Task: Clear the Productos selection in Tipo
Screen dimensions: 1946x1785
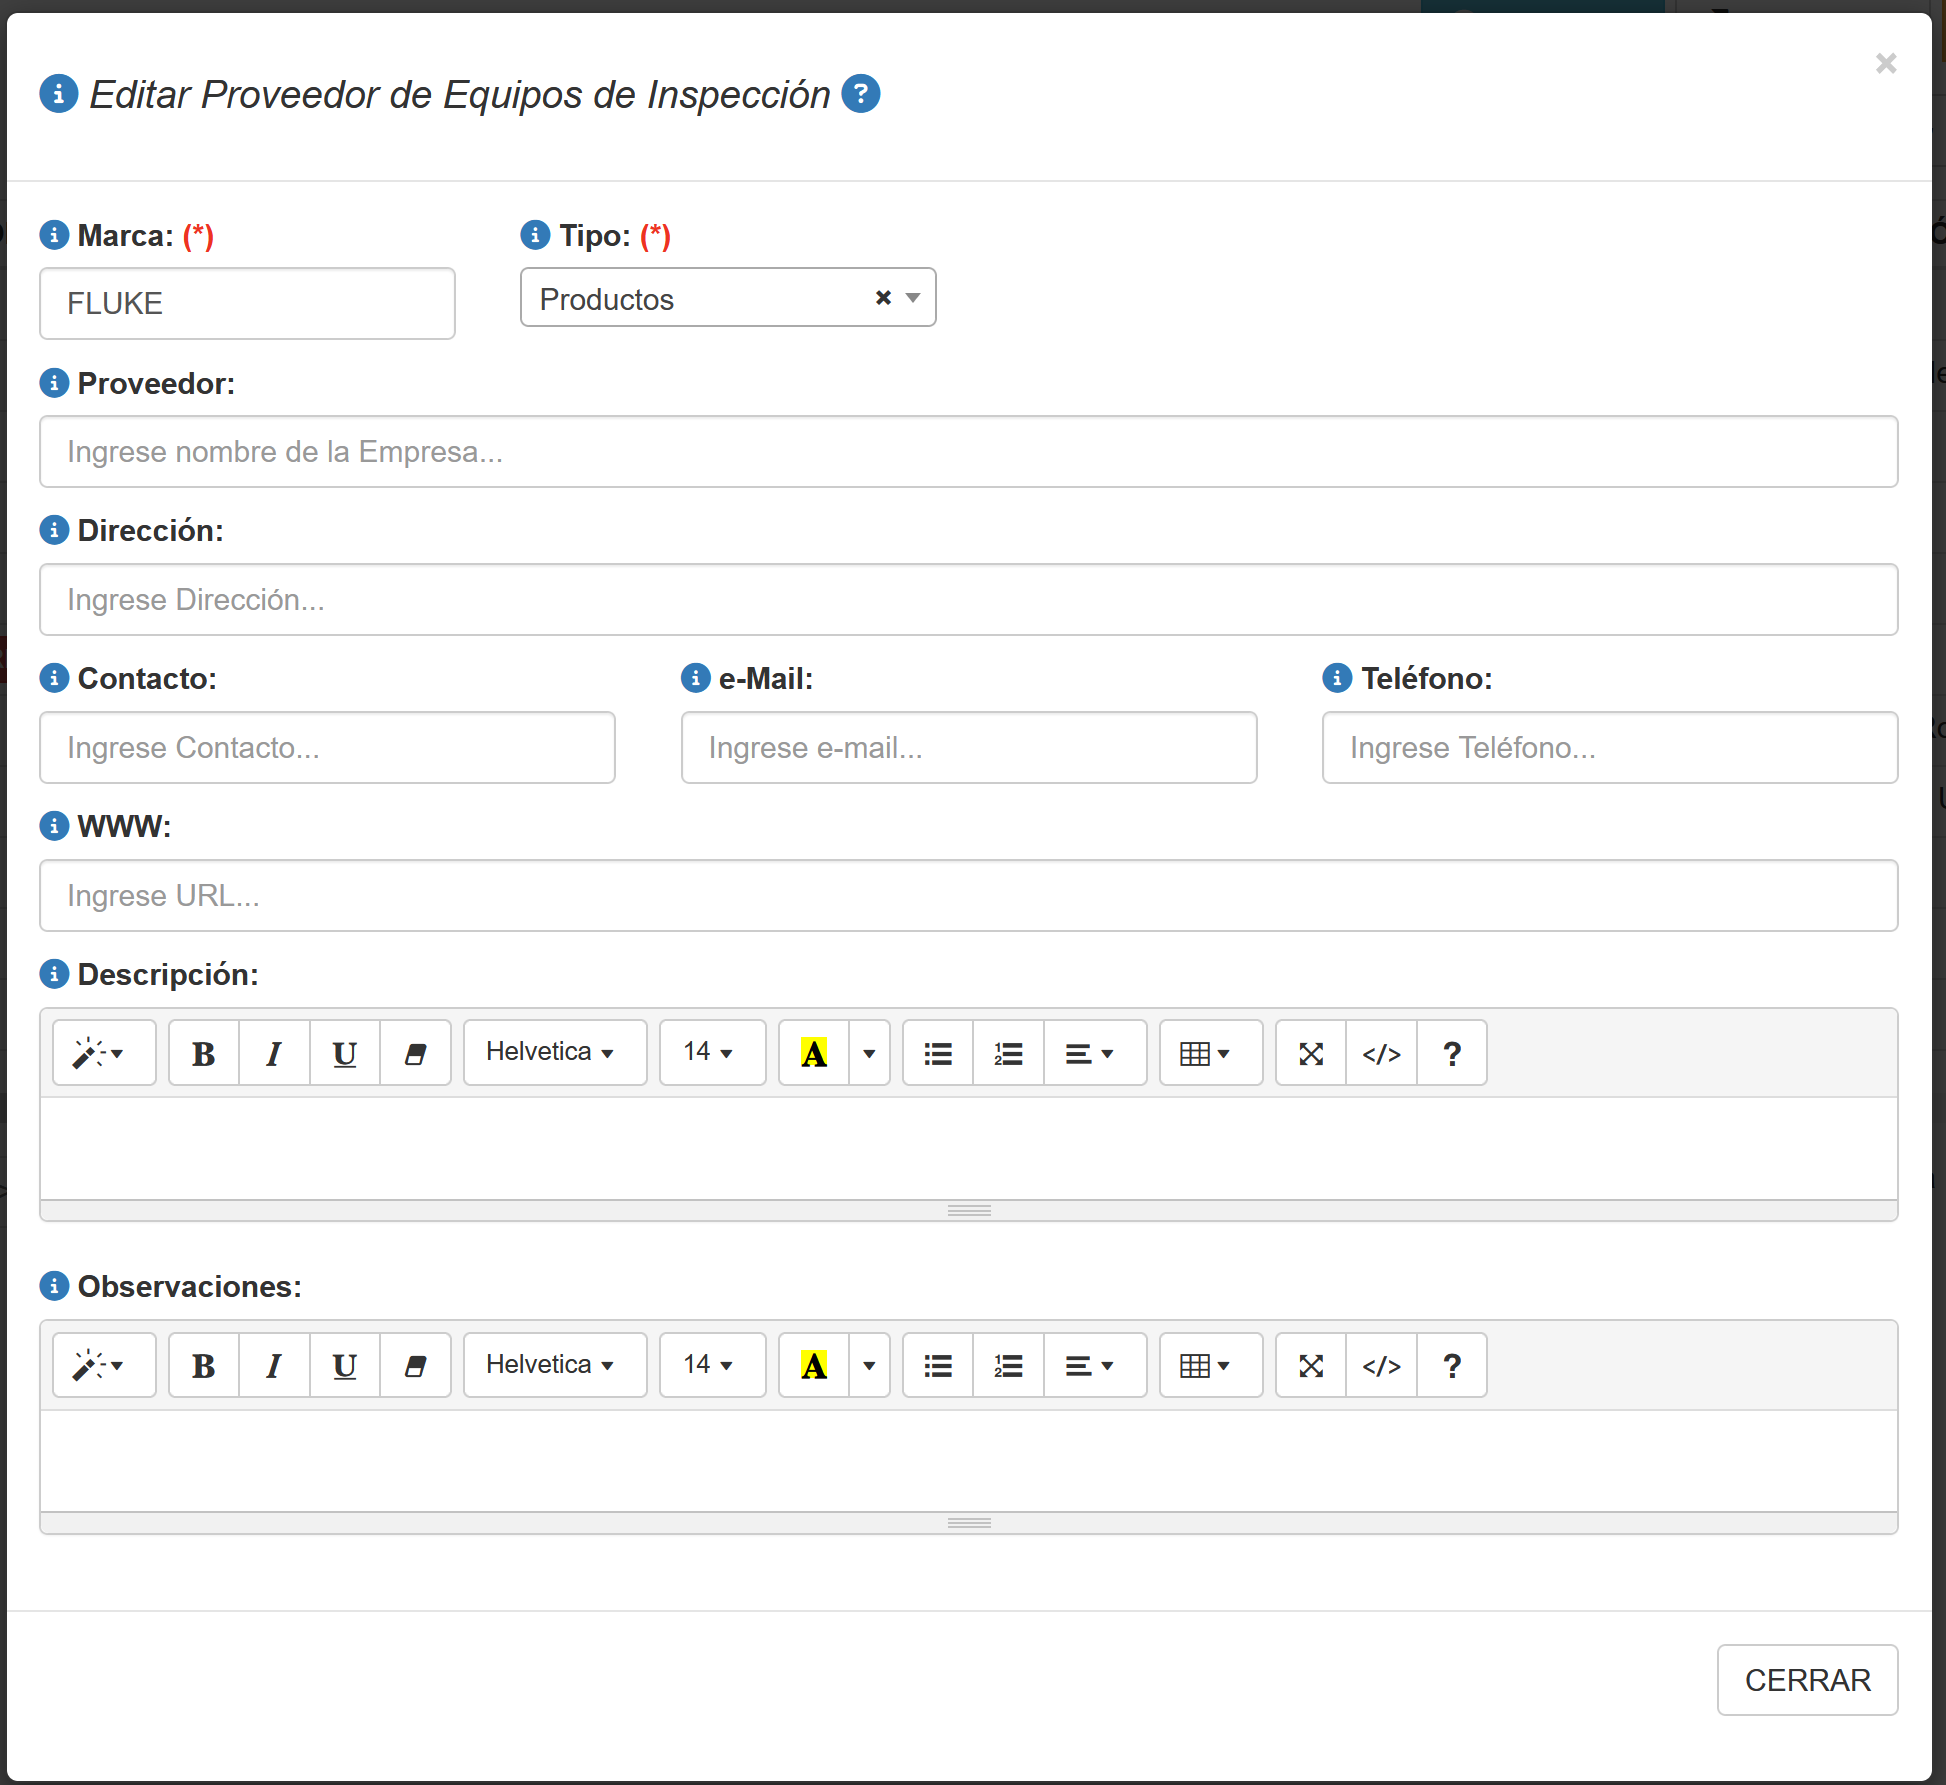Action: [x=883, y=298]
